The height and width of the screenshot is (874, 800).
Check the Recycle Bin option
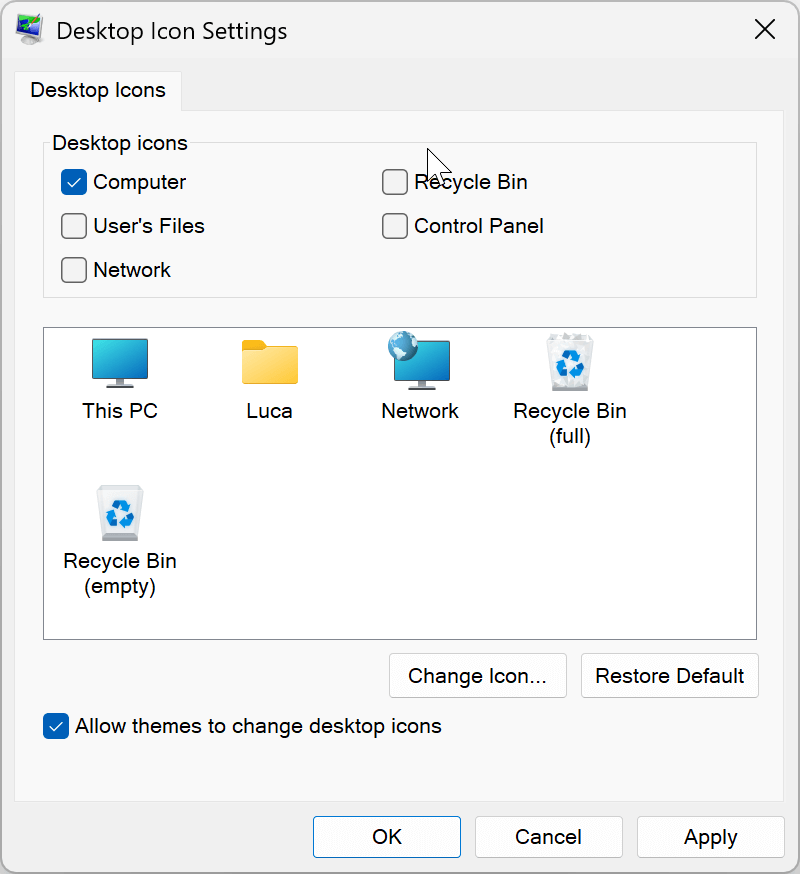click(x=394, y=182)
